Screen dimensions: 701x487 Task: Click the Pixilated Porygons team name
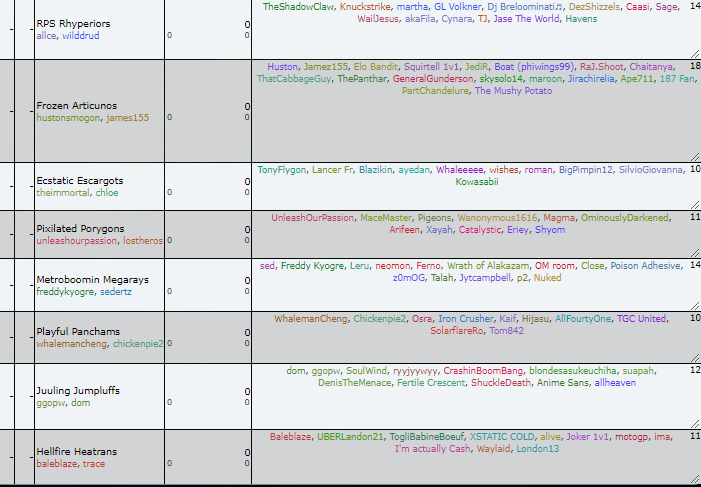[x=80, y=229]
